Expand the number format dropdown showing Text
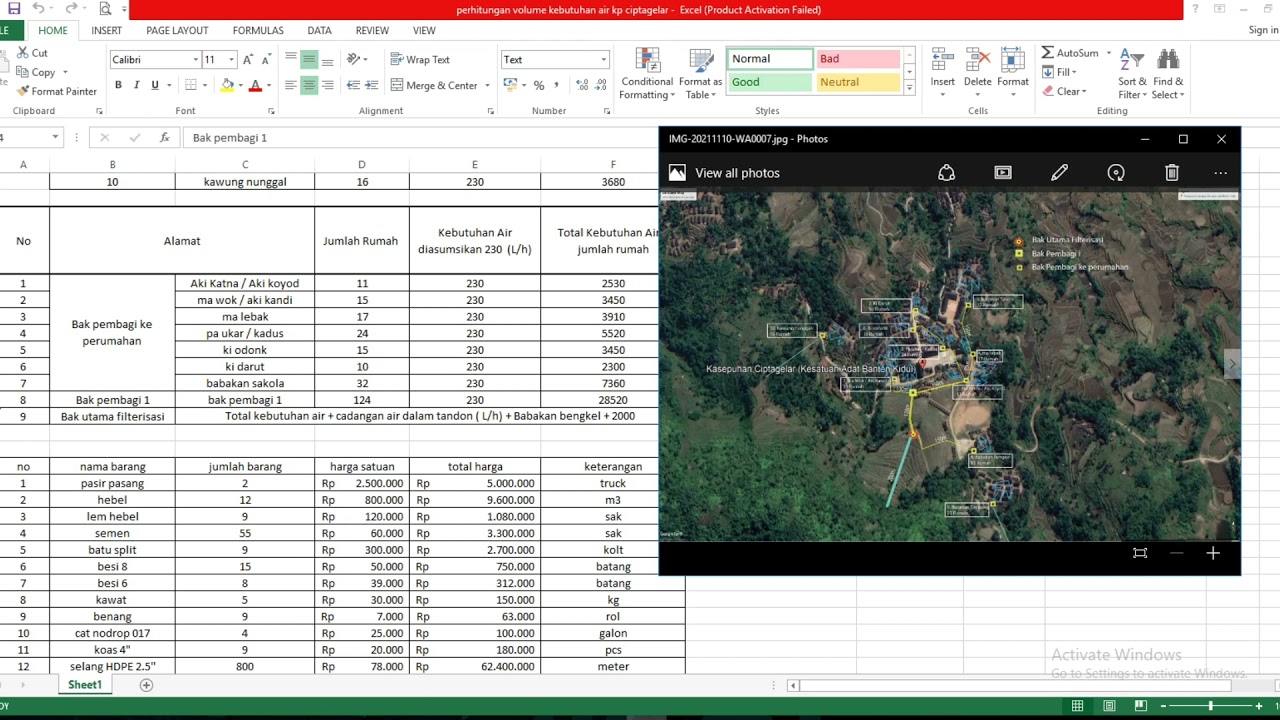Screen dimensions: 1280x720 [603, 60]
